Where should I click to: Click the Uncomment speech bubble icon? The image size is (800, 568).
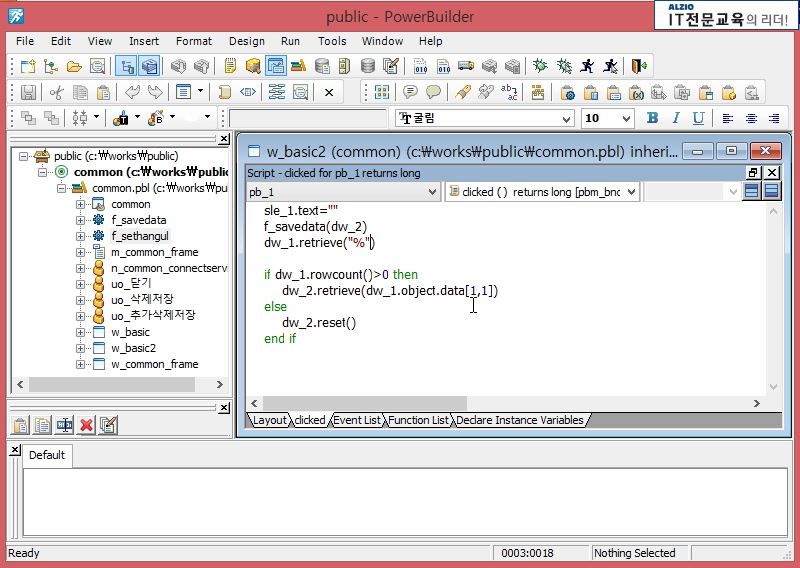click(x=433, y=92)
